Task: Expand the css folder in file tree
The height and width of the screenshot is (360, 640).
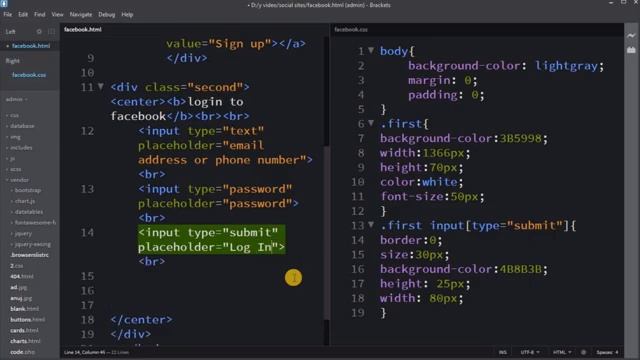Action: click(13, 116)
